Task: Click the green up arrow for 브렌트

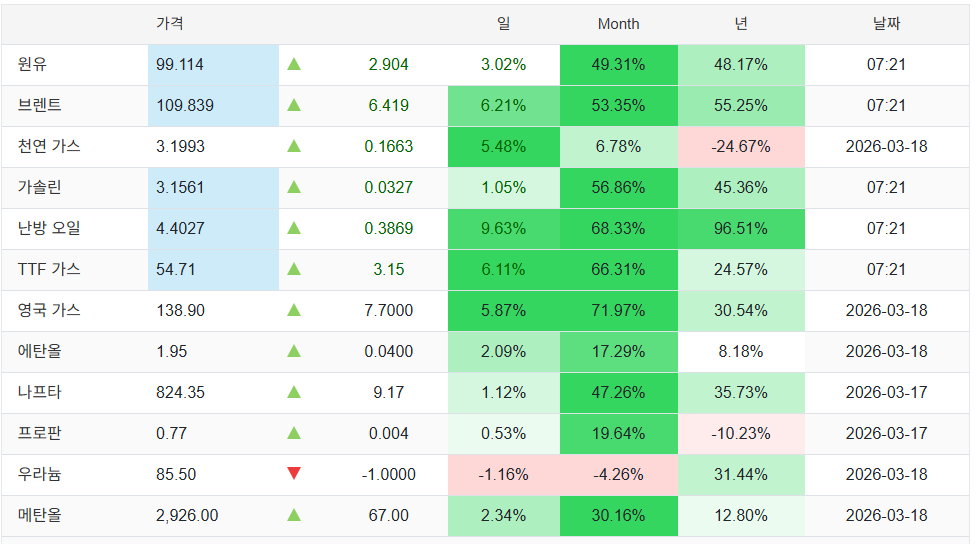Action: pyautogui.click(x=294, y=106)
